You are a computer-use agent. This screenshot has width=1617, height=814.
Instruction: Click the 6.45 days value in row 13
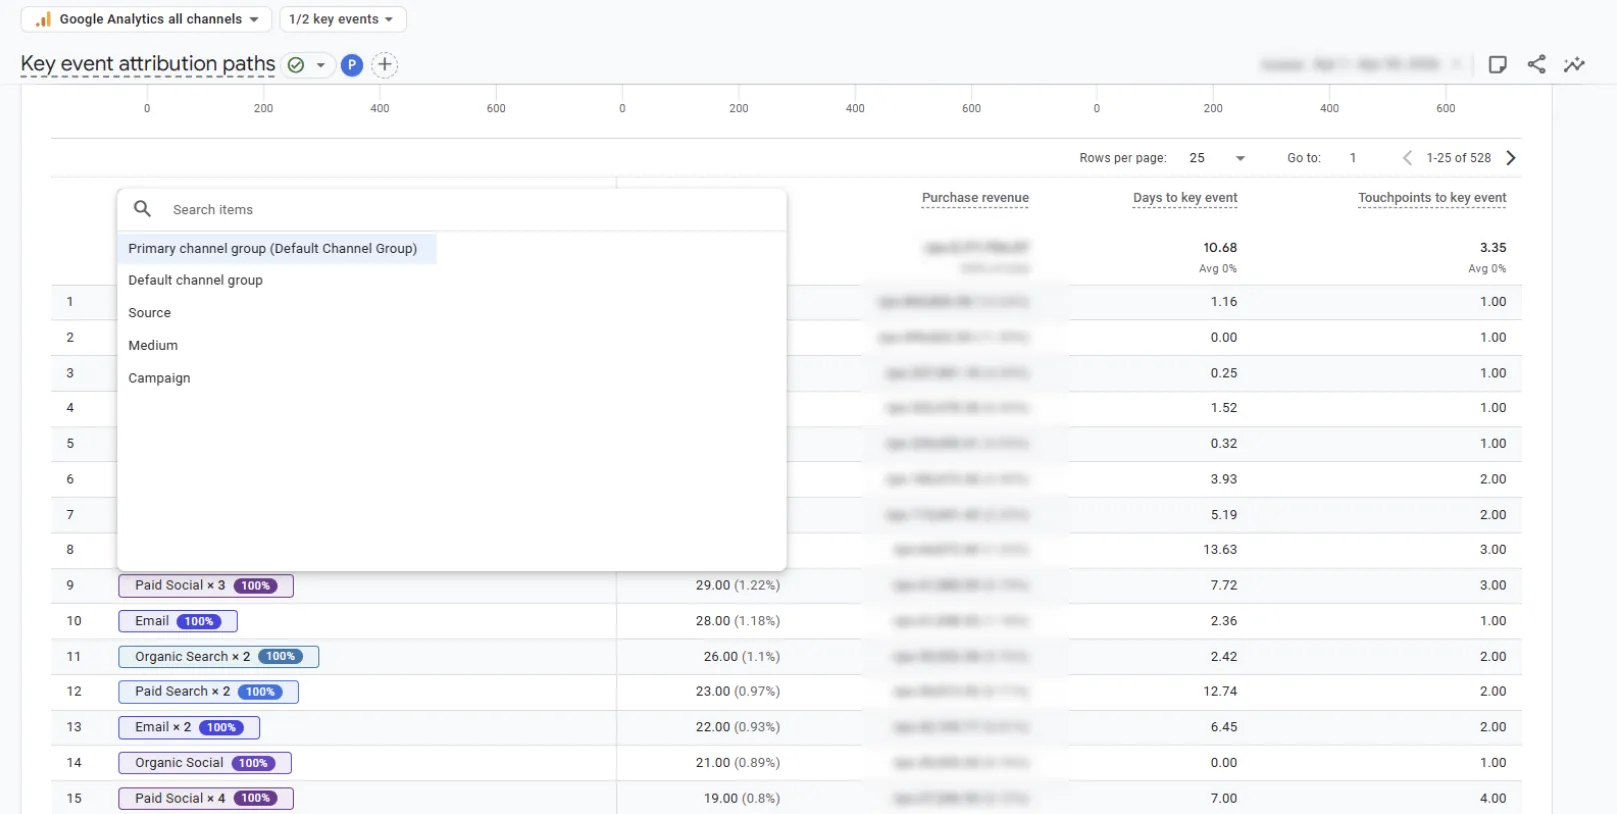[1224, 727]
